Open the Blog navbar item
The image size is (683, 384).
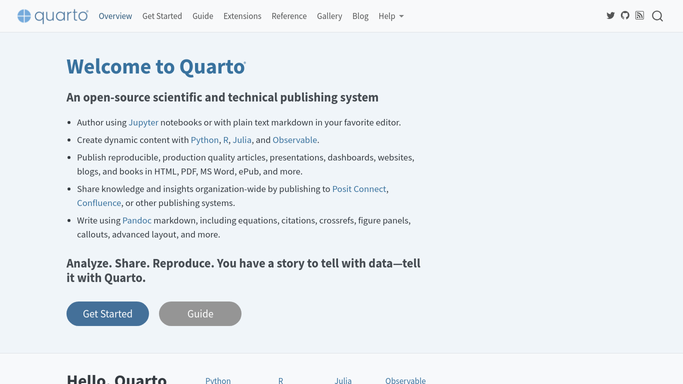pos(360,16)
